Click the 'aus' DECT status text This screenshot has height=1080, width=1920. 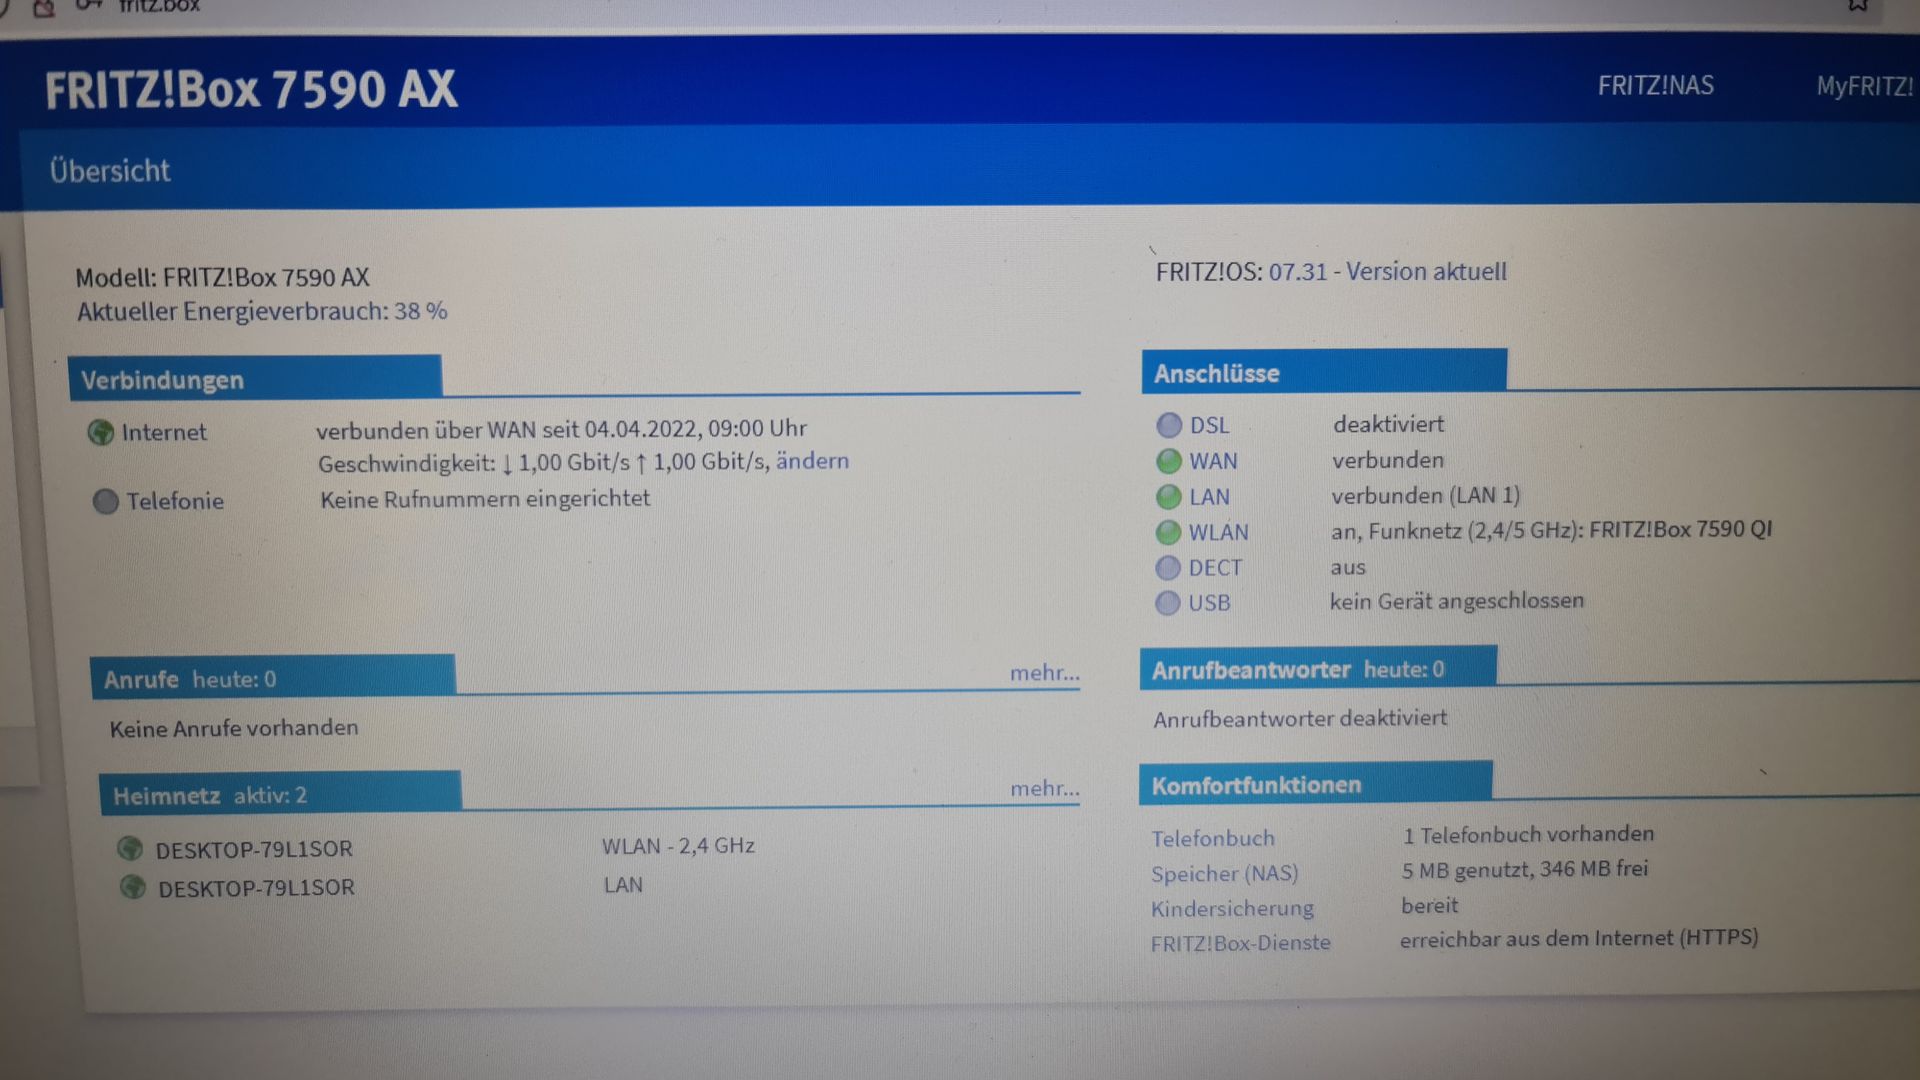point(1347,568)
